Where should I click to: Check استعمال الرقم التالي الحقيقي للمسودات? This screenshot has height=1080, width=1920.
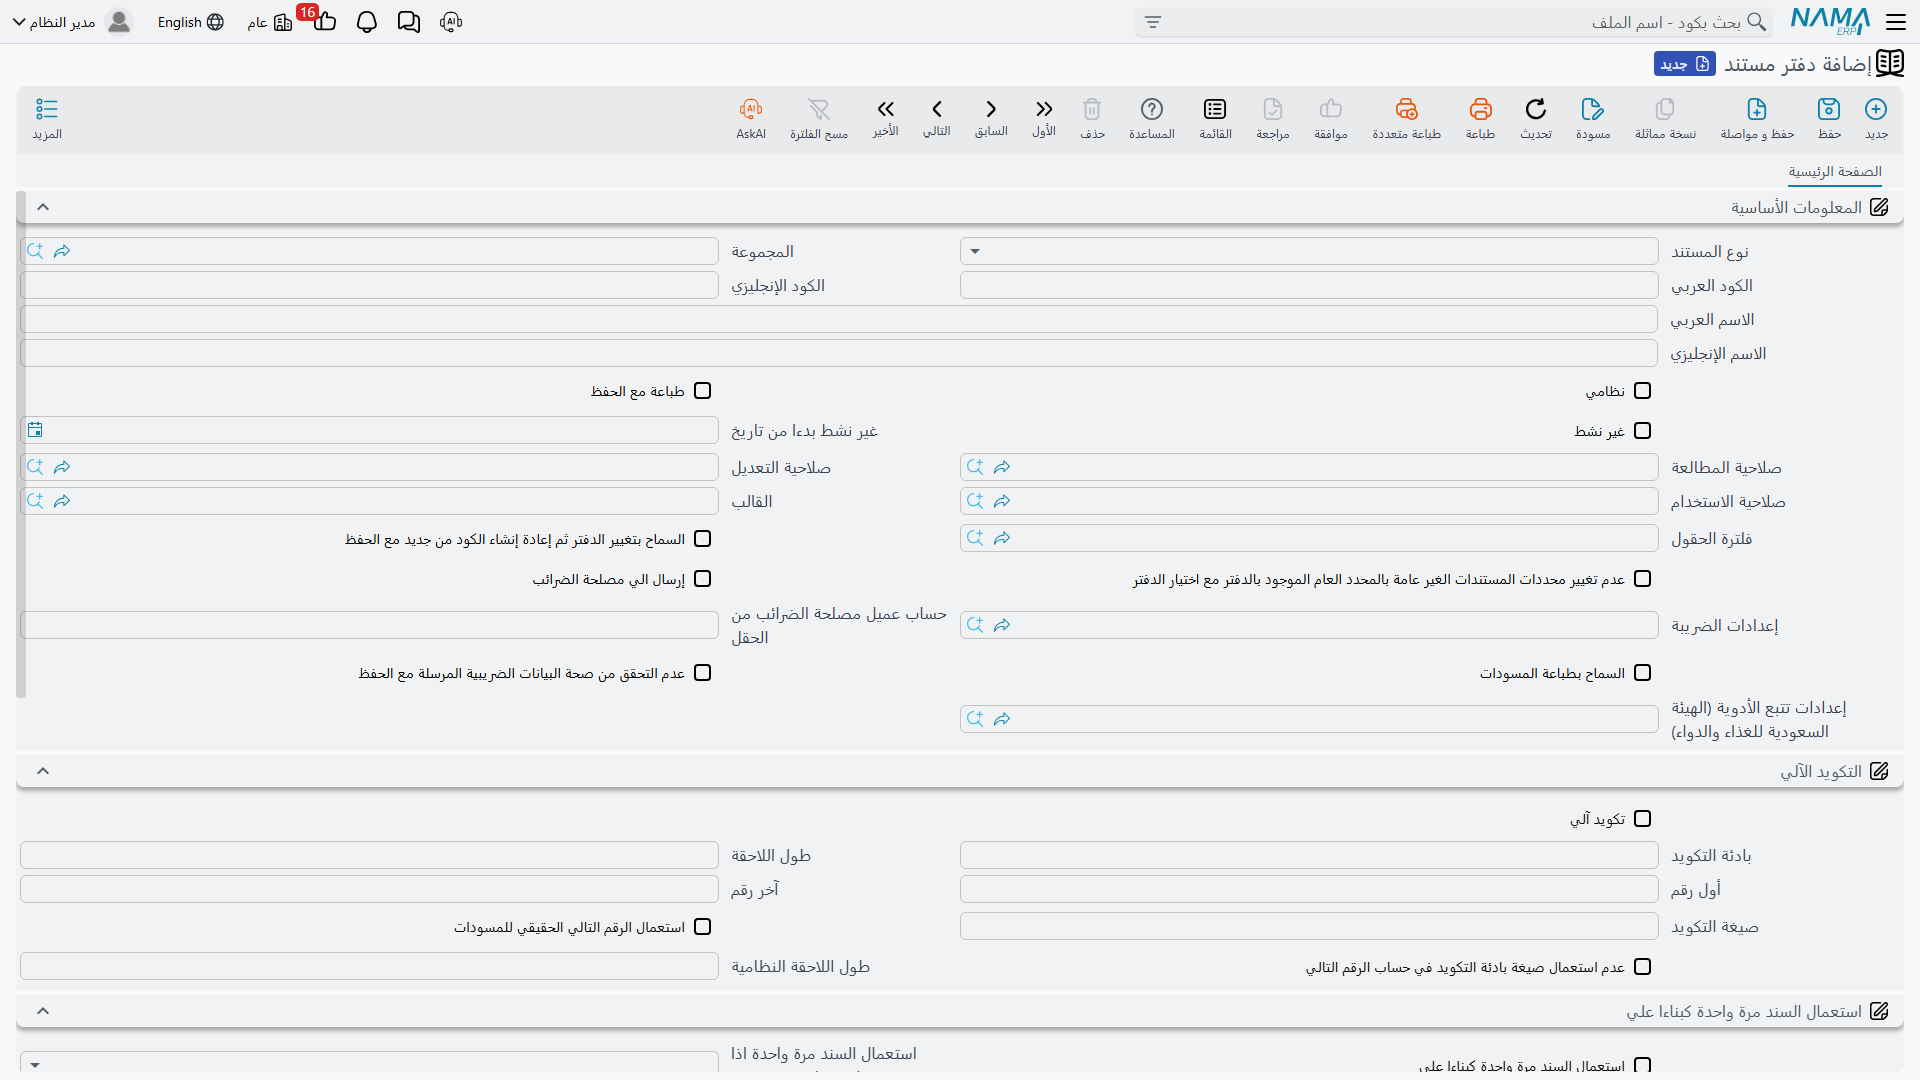703,927
